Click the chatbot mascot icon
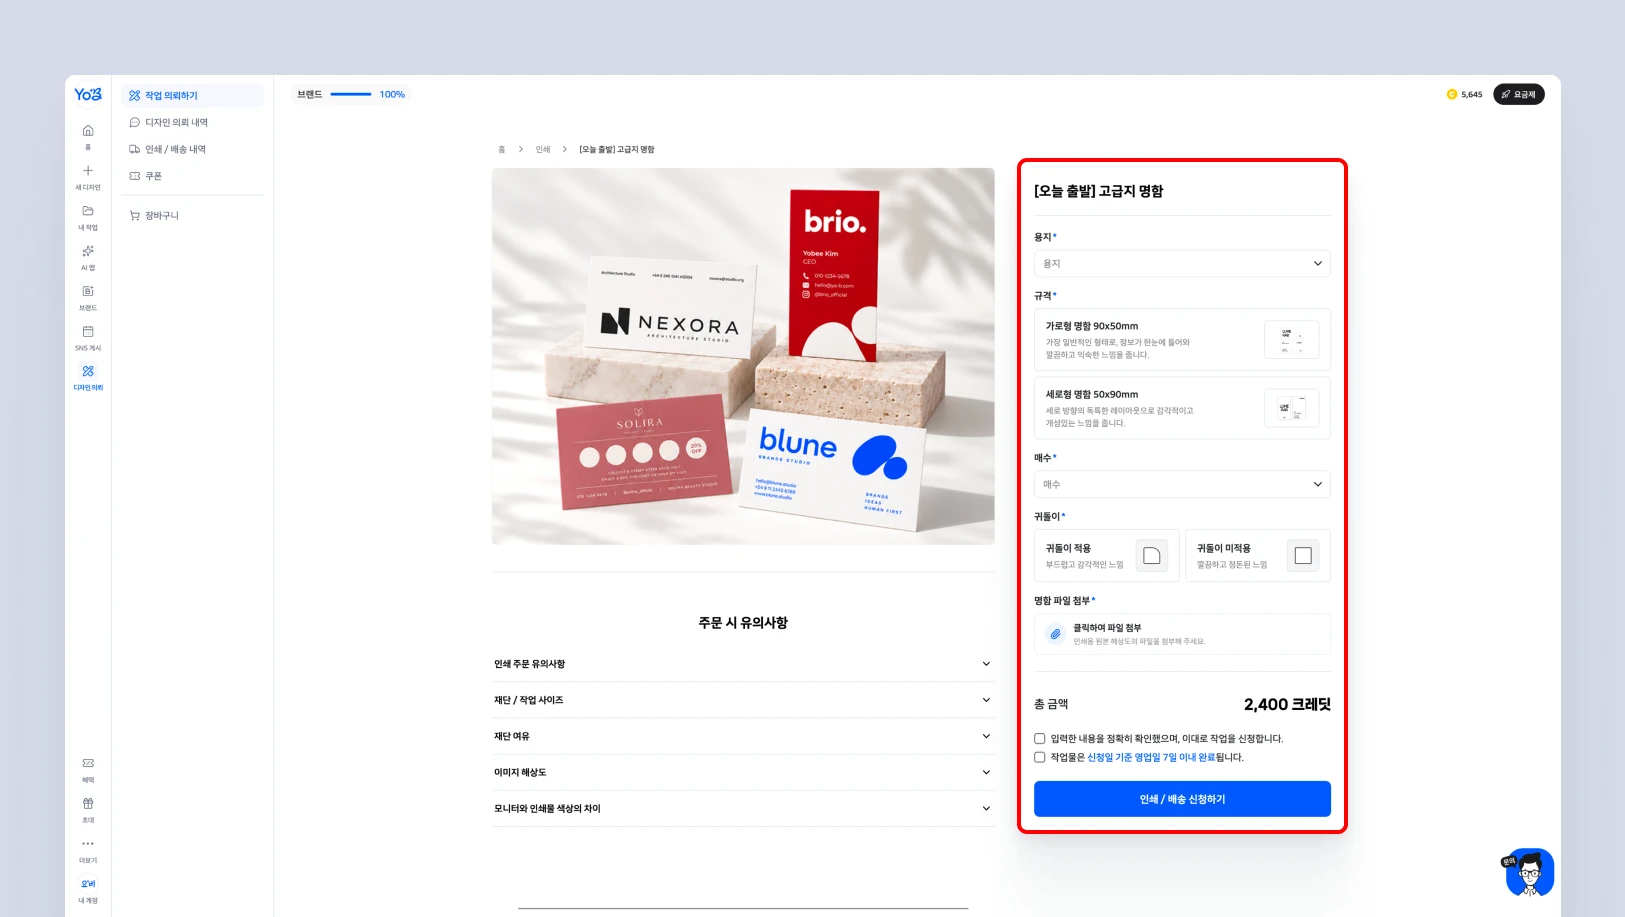 coord(1530,872)
